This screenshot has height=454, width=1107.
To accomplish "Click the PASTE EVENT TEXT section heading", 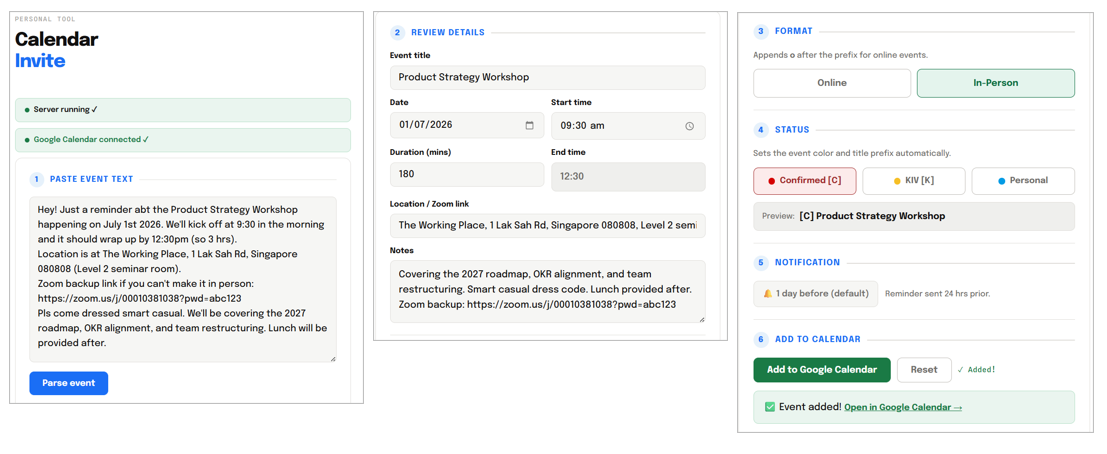I will click(x=91, y=179).
